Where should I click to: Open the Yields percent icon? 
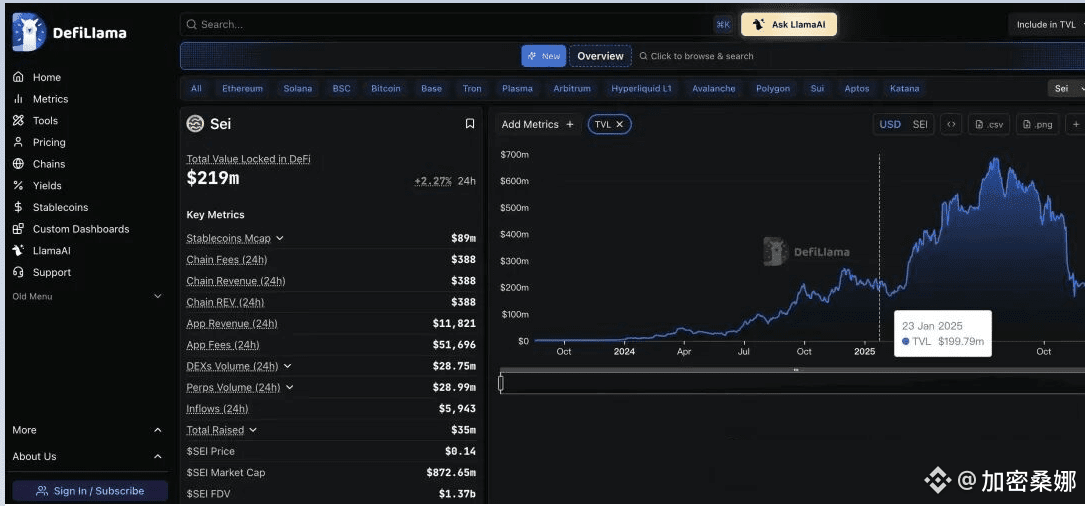(x=19, y=186)
